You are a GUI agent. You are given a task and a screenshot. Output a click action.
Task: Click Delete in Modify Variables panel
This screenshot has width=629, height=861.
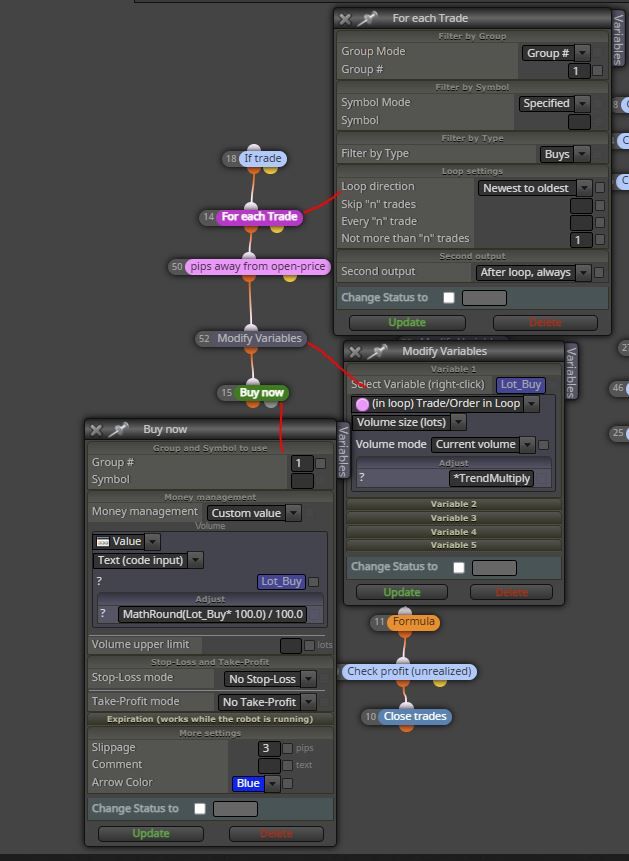point(511,592)
